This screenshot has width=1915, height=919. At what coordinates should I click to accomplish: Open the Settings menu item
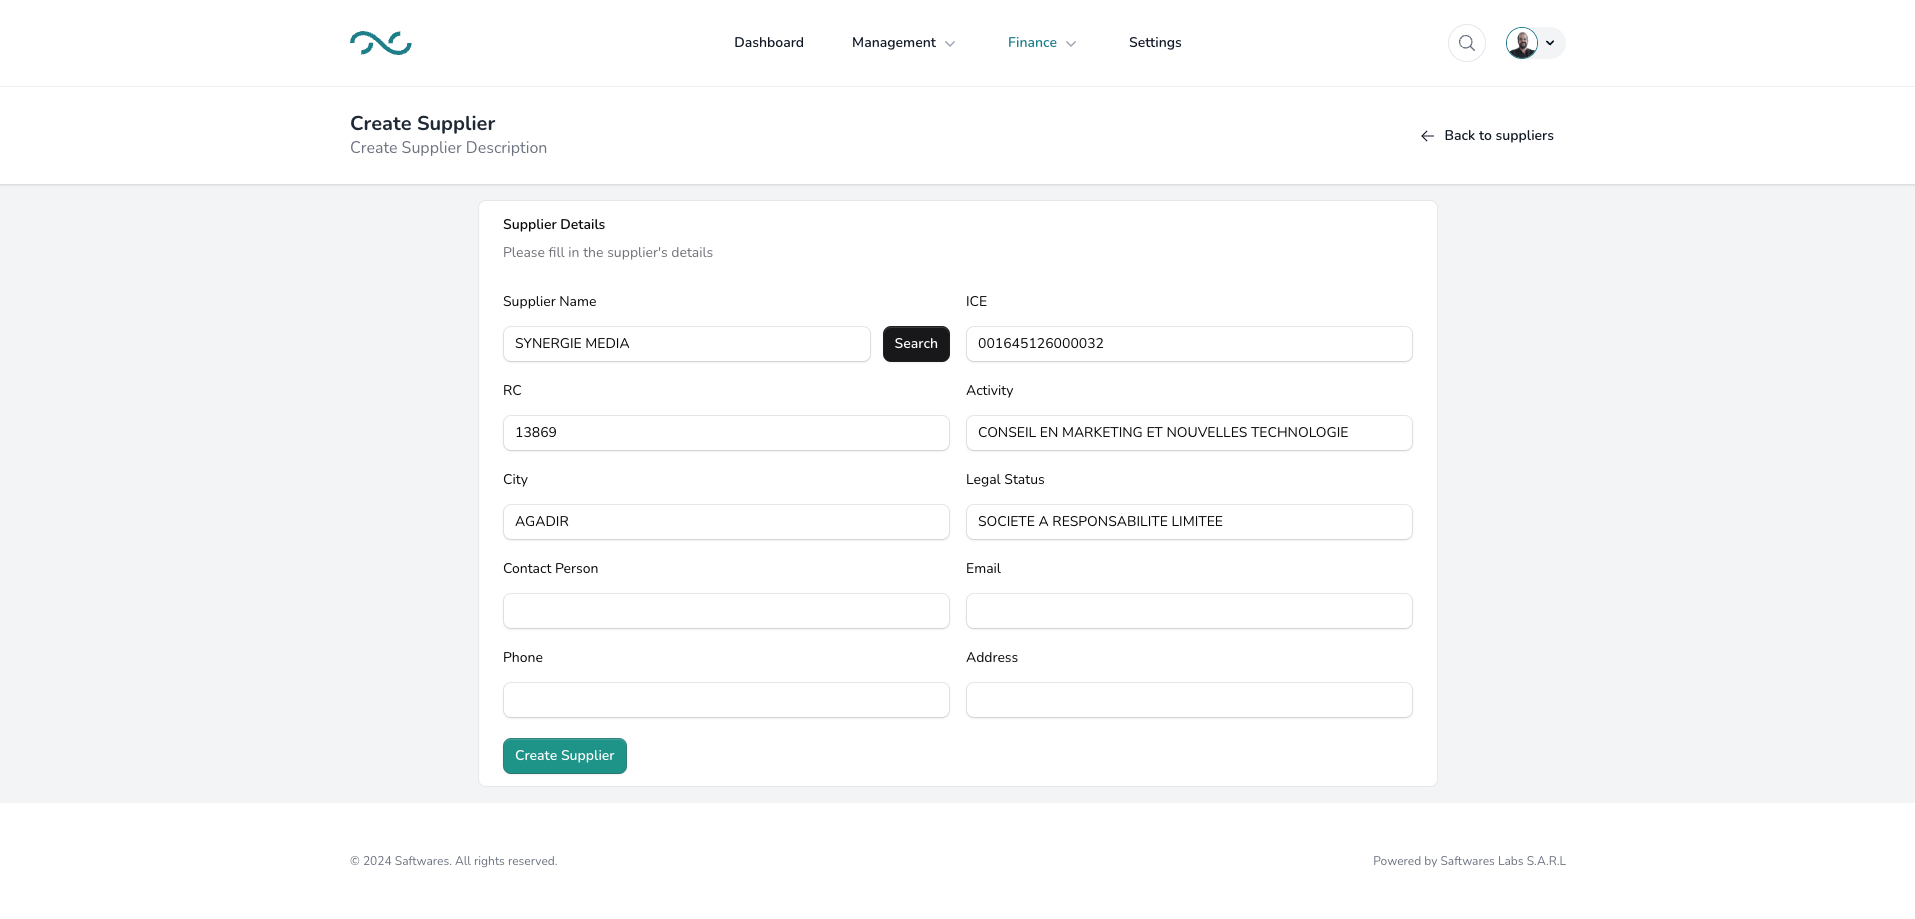pos(1154,43)
